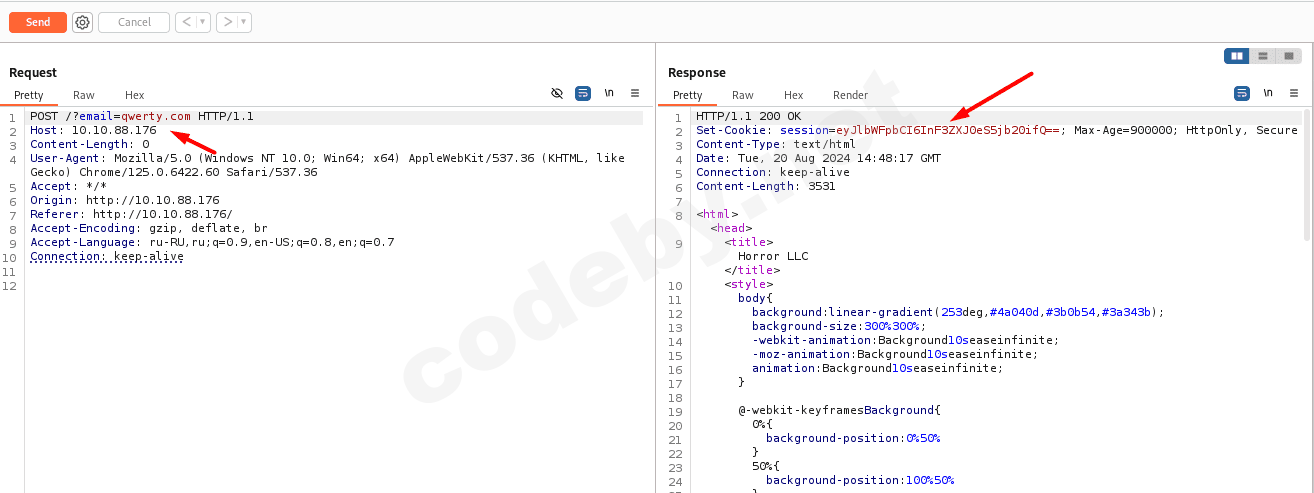Viewport: 1314px width, 493px height.
Task: Switch Response view to Raw tab
Action: (743, 95)
